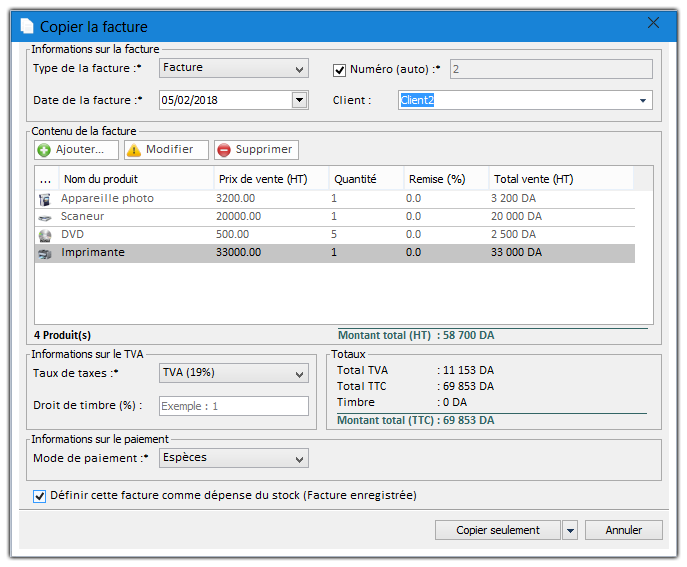The image size is (687, 567).
Task: Click the red Supprimer icon
Action: [224, 150]
